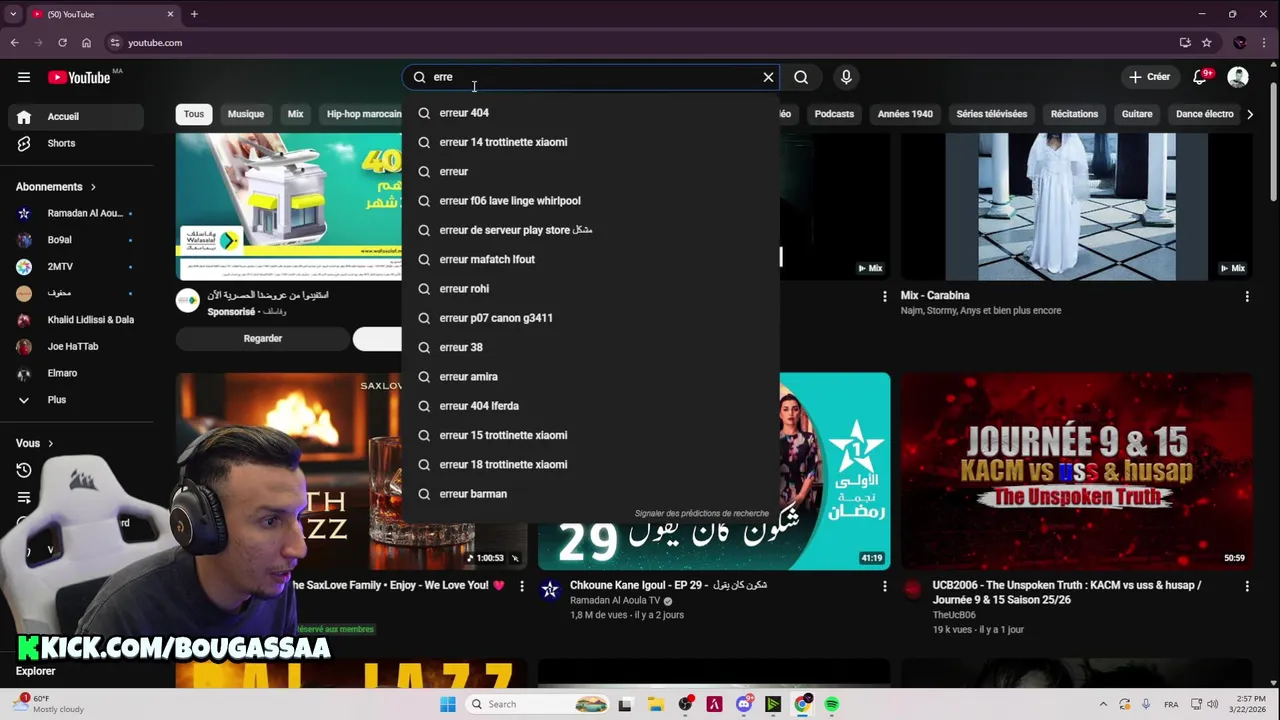The height and width of the screenshot is (720, 1280).
Task: Open more options for Mix - Carabina
Action: tap(1247, 296)
